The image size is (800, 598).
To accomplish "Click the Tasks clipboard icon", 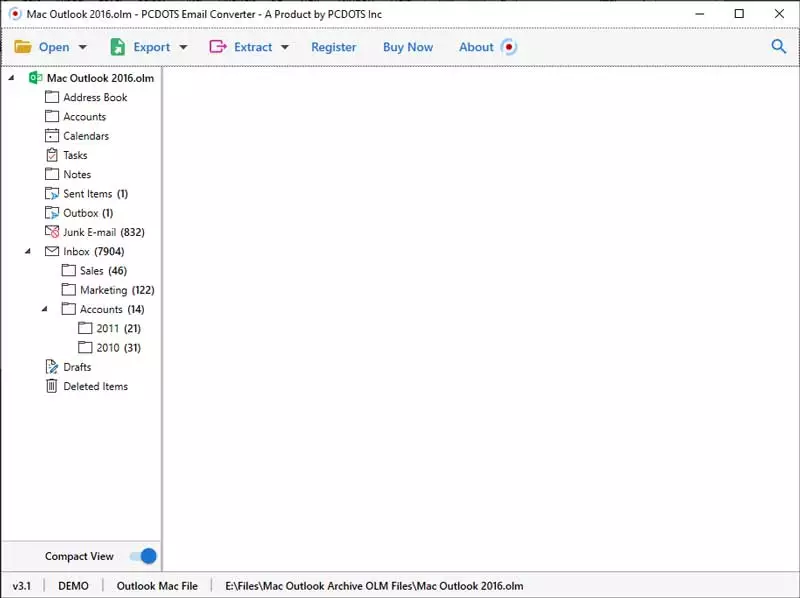I will (x=52, y=155).
